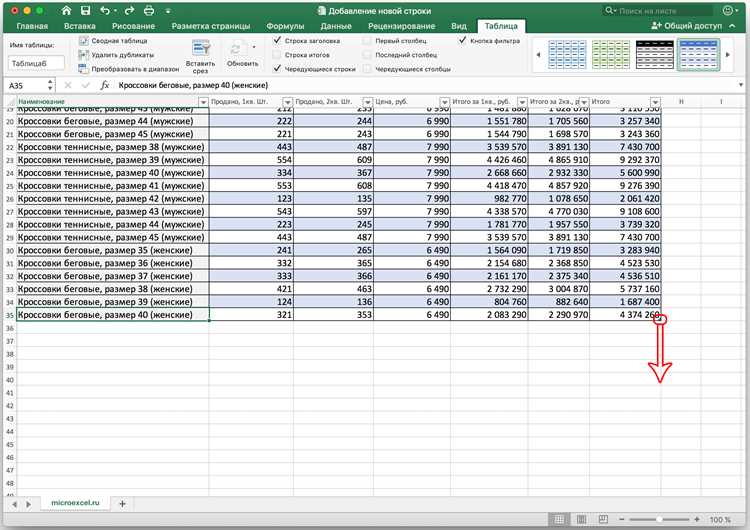Image resolution: width=750 pixels, height=530 pixels.
Task: Zoom in with the plus button
Action: (696, 519)
